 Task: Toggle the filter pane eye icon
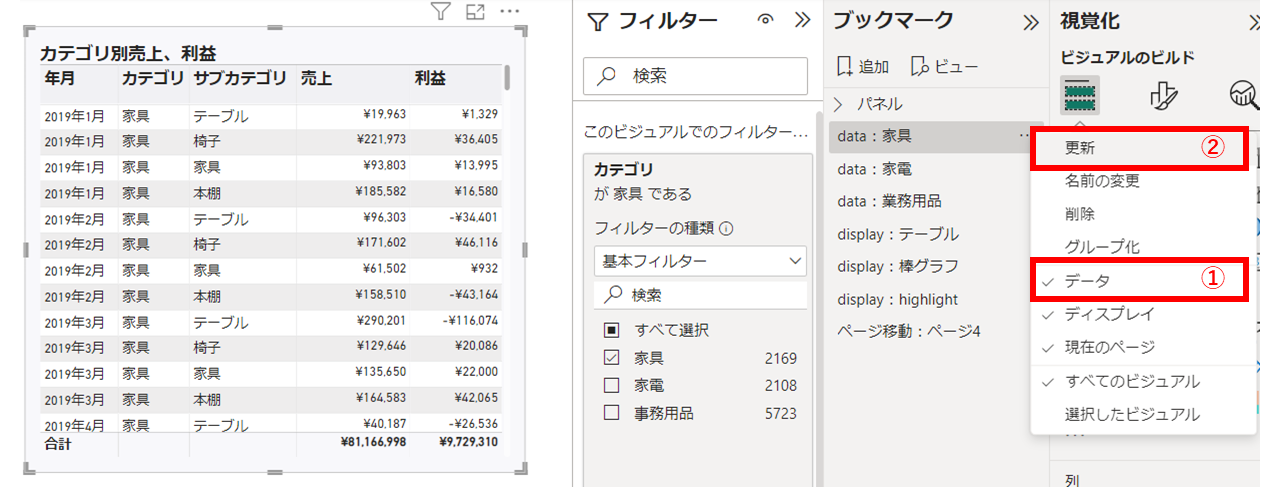click(x=766, y=20)
